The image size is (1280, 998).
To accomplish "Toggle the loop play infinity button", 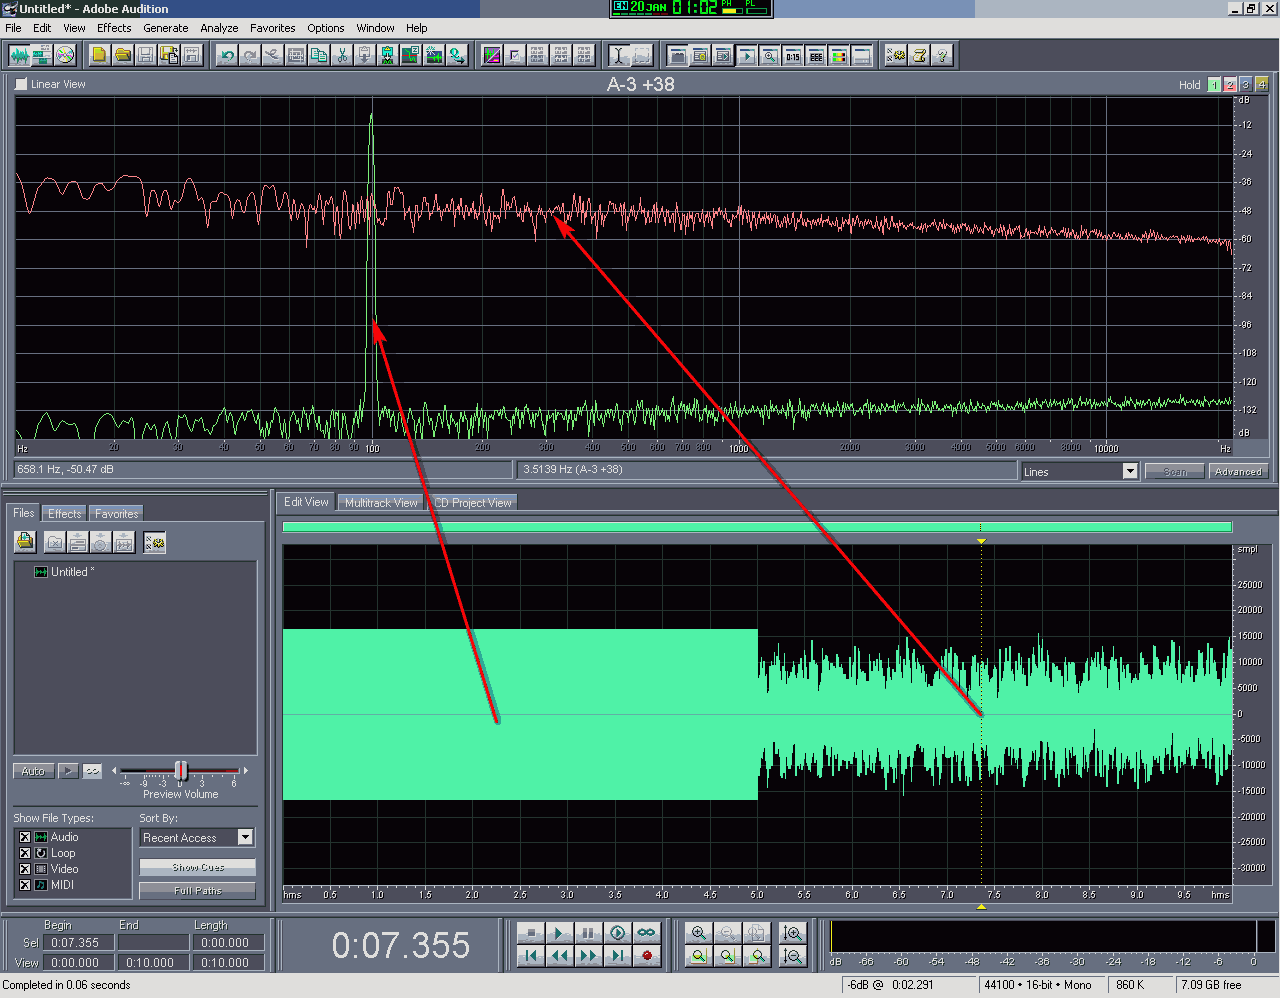I will 647,933.
